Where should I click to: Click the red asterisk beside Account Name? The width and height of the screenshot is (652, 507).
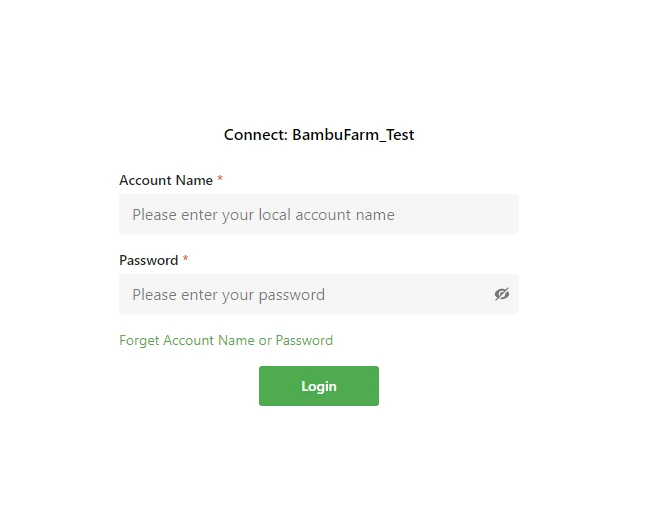[x=220, y=180]
